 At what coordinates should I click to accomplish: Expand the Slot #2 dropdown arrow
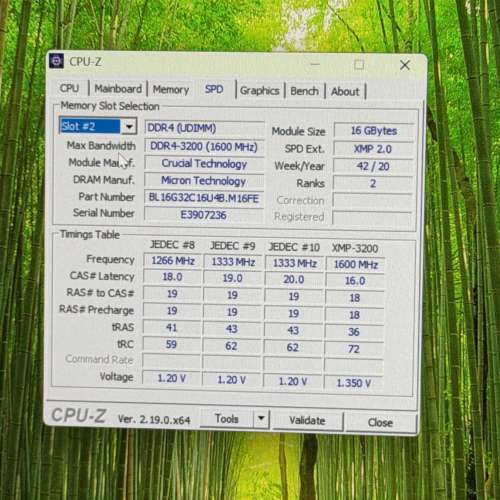(129, 127)
